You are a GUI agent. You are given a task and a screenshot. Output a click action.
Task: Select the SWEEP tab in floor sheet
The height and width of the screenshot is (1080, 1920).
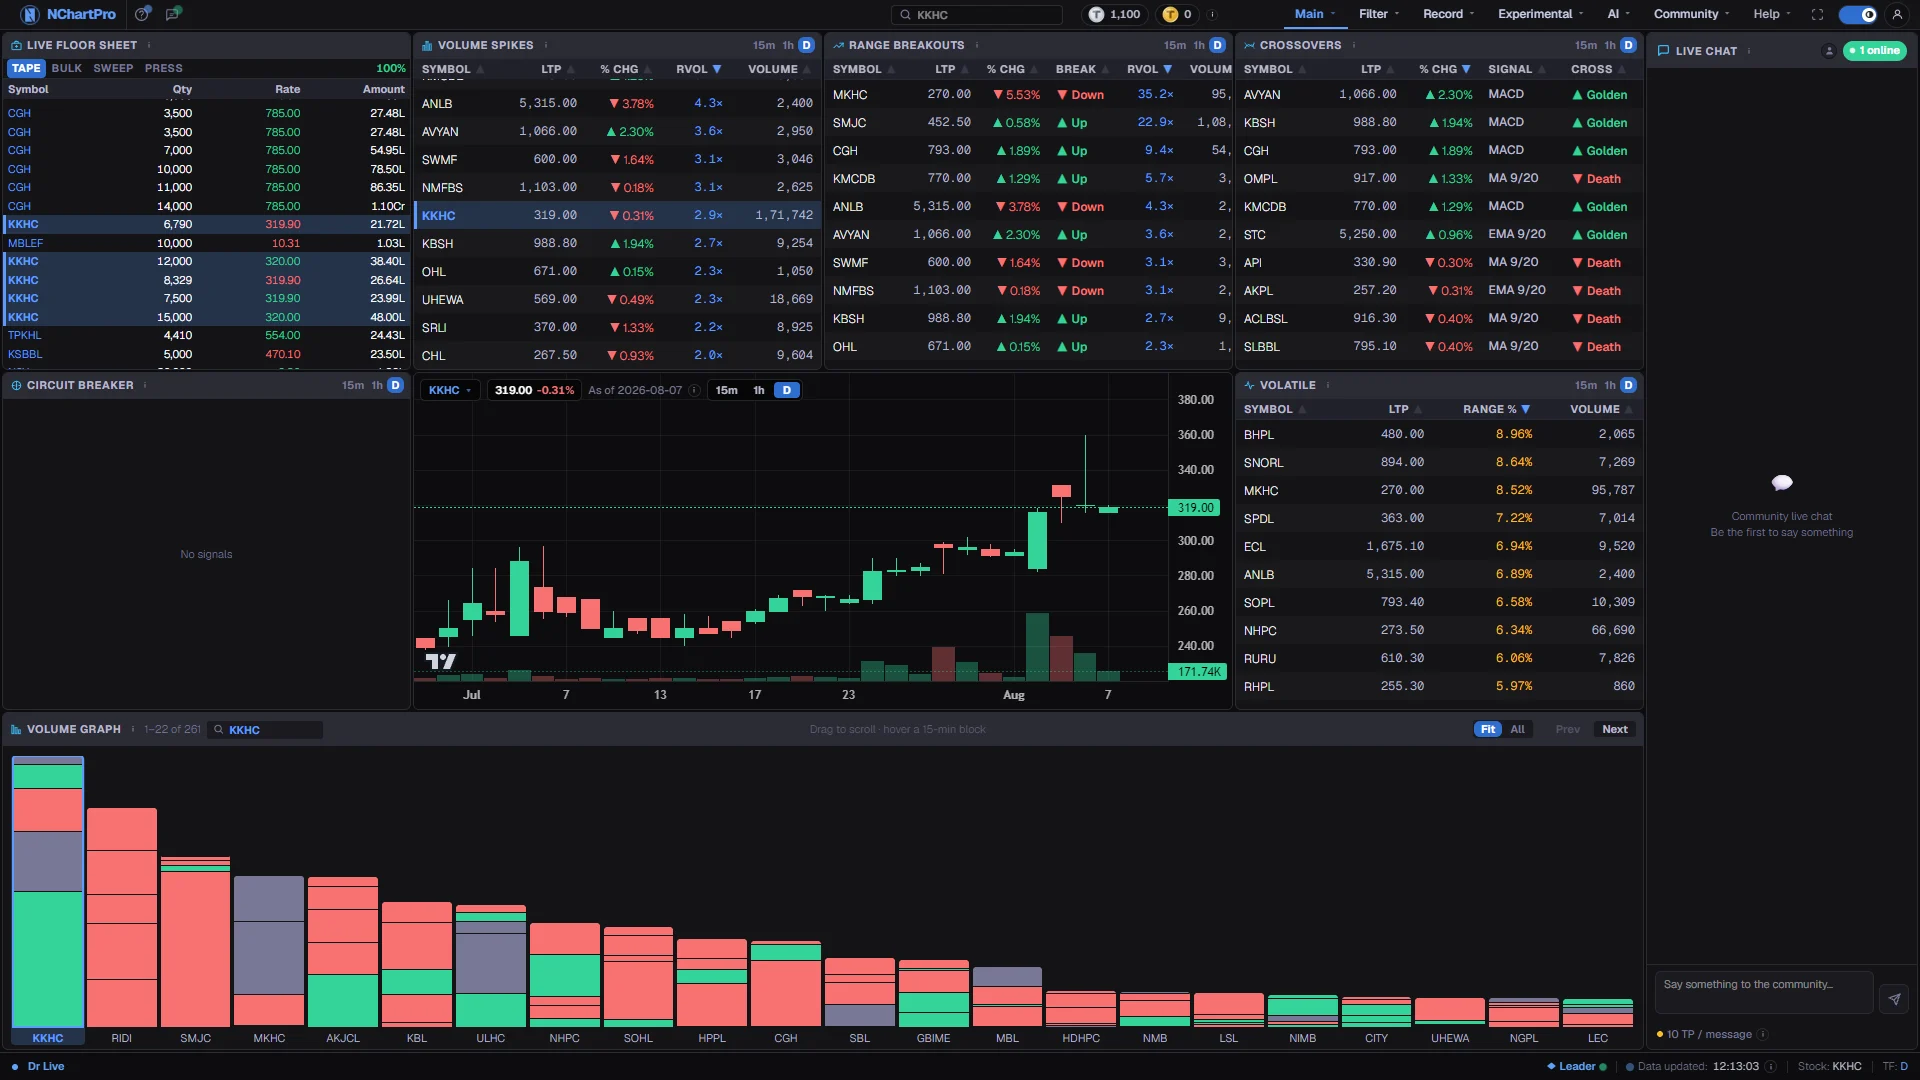point(113,68)
